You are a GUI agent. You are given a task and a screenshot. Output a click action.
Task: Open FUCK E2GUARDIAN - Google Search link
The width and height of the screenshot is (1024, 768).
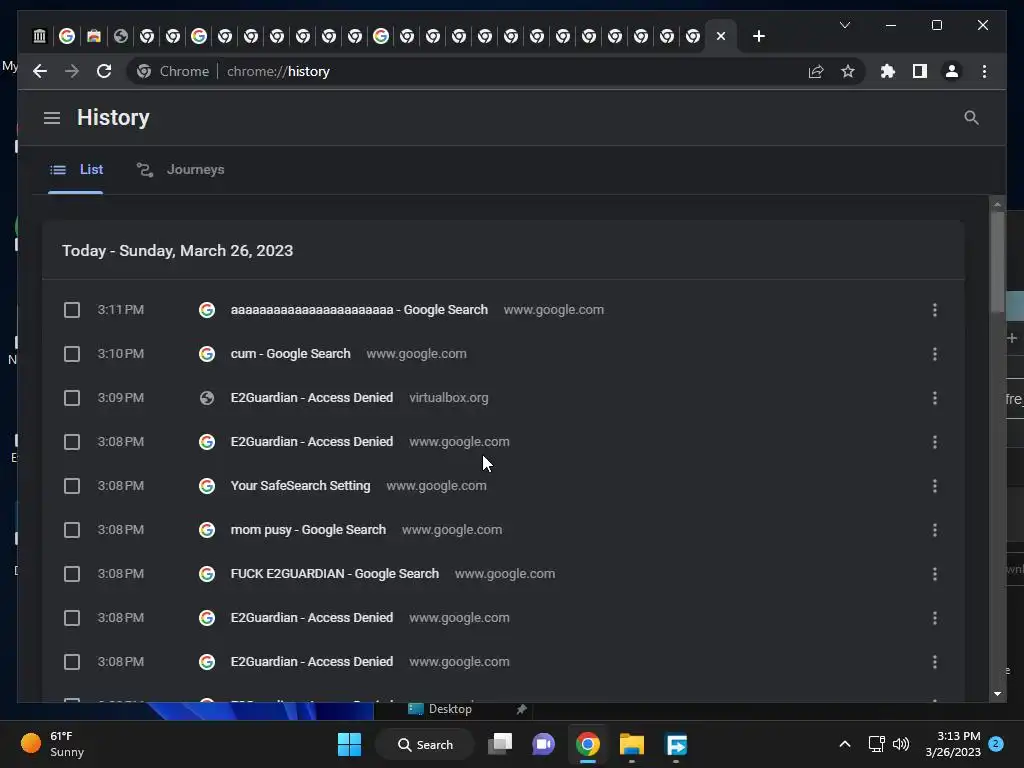334,574
